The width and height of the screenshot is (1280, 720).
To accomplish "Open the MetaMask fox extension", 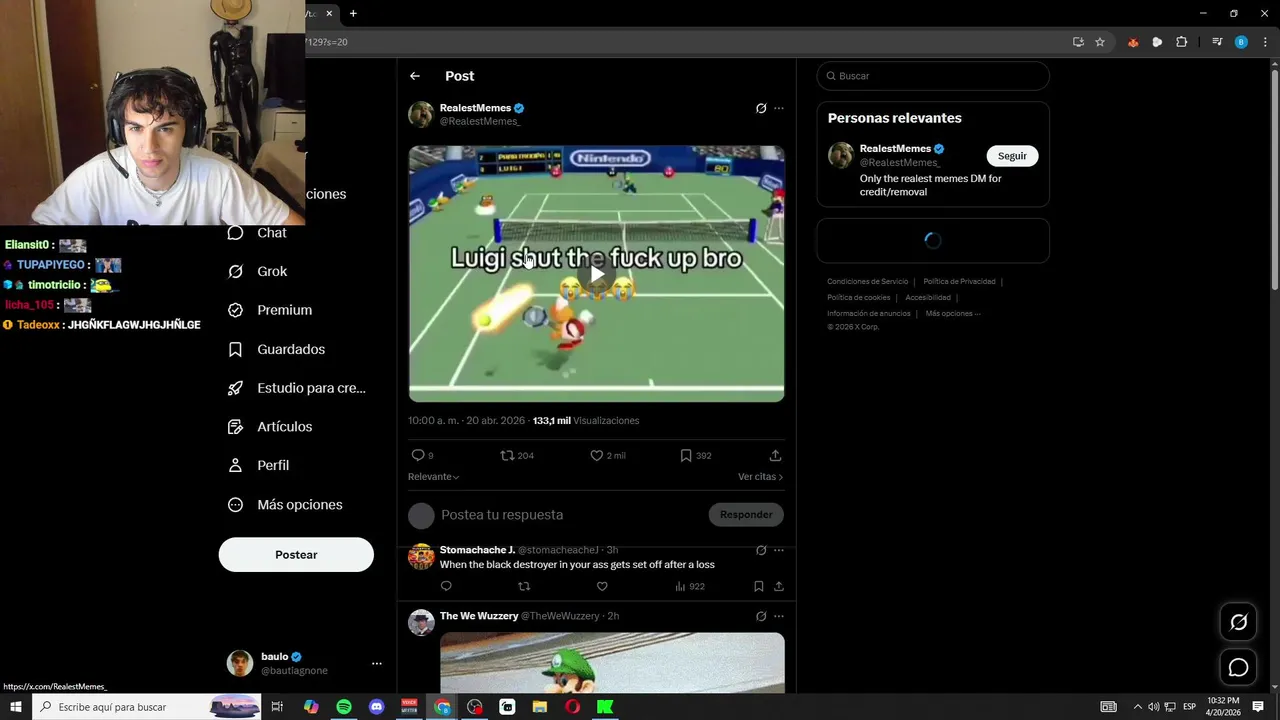I will (x=1133, y=42).
